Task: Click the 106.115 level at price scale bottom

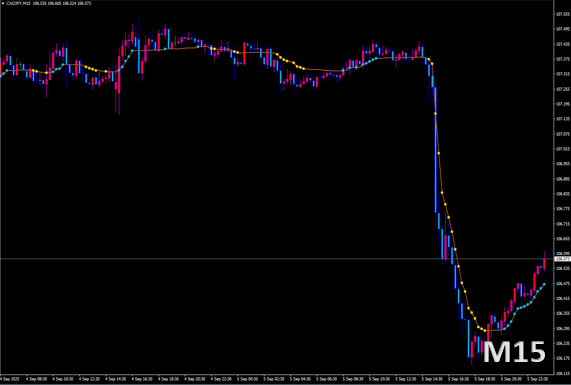Action: [x=562, y=373]
